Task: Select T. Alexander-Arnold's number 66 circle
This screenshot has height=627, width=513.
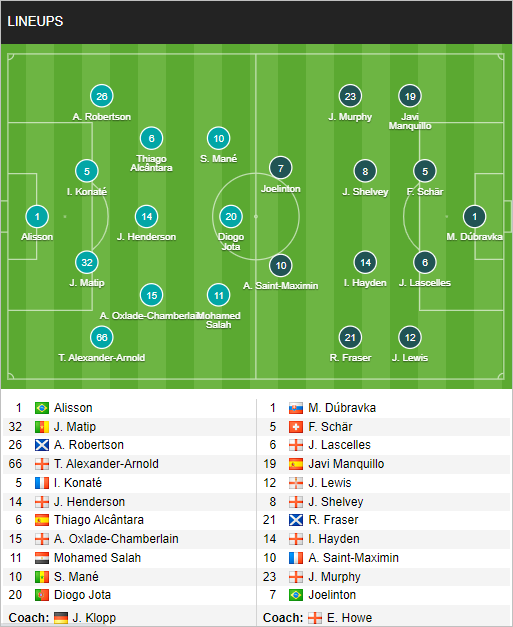Action: pyautogui.click(x=102, y=337)
